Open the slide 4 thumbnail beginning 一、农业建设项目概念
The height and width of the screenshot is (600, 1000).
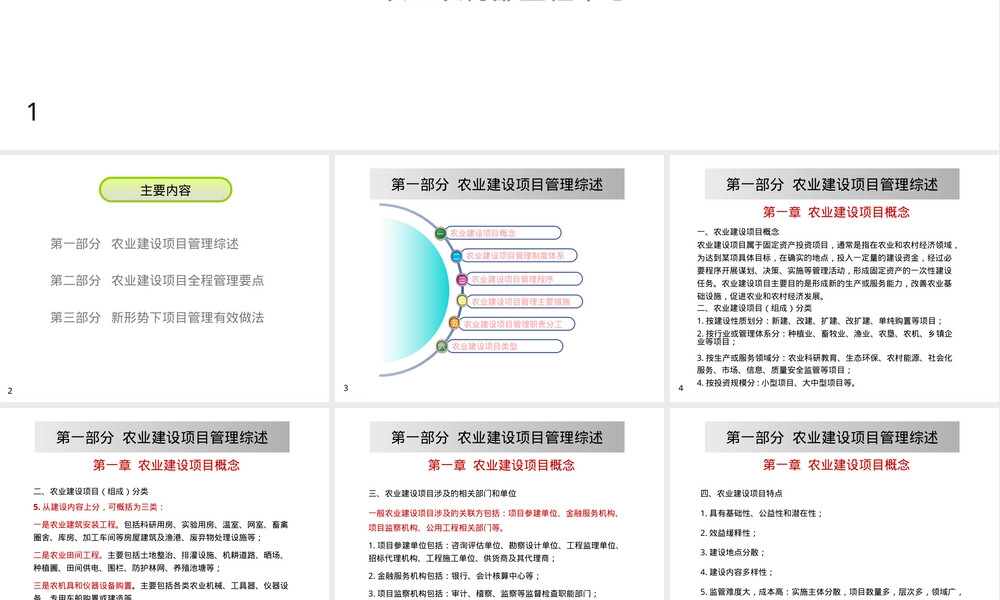pyautogui.click(x=834, y=278)
